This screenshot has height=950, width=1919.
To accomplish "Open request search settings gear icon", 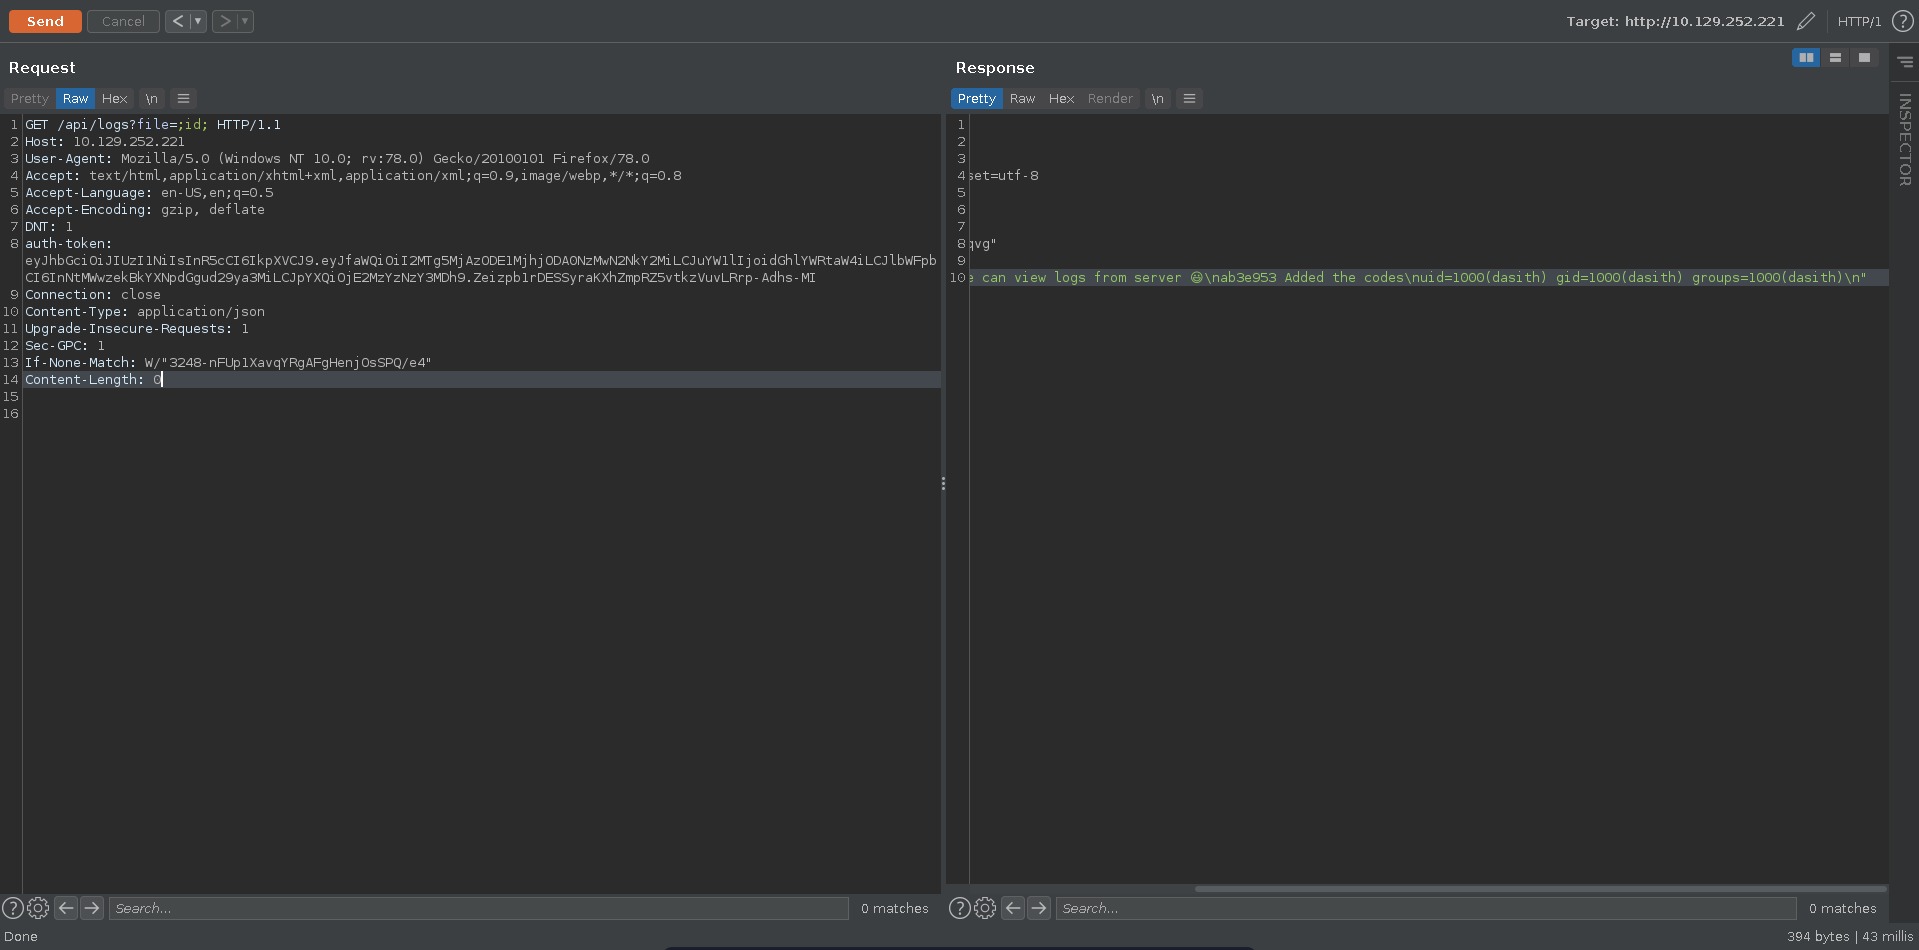I will [38, 908].
